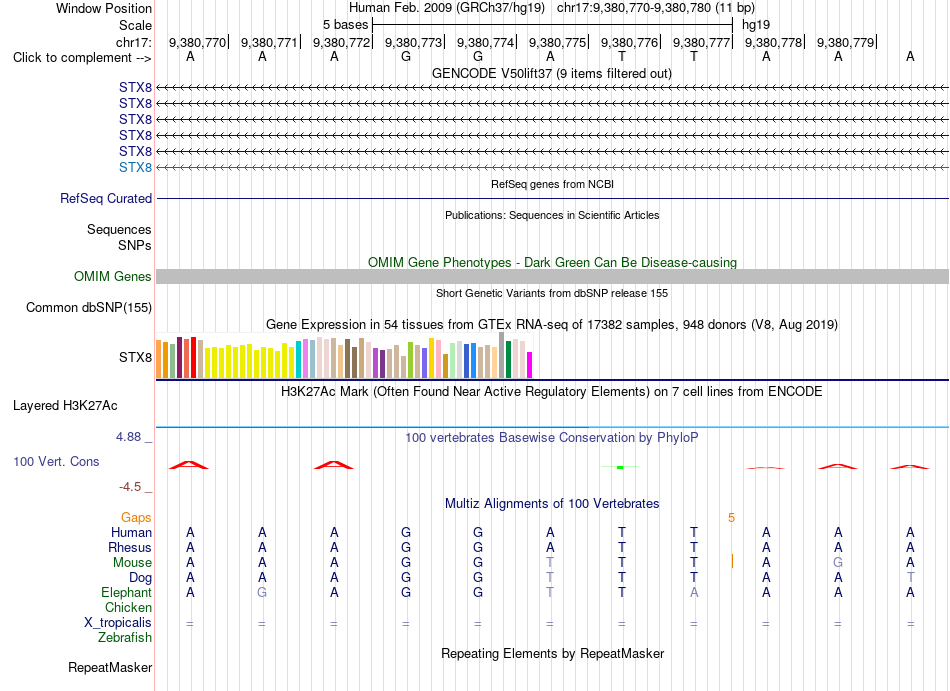Viewport: 950px width, 691px height.
Task: Open the Multiz Alignments of 100 Vertebrates title
Action: point(552,504)
